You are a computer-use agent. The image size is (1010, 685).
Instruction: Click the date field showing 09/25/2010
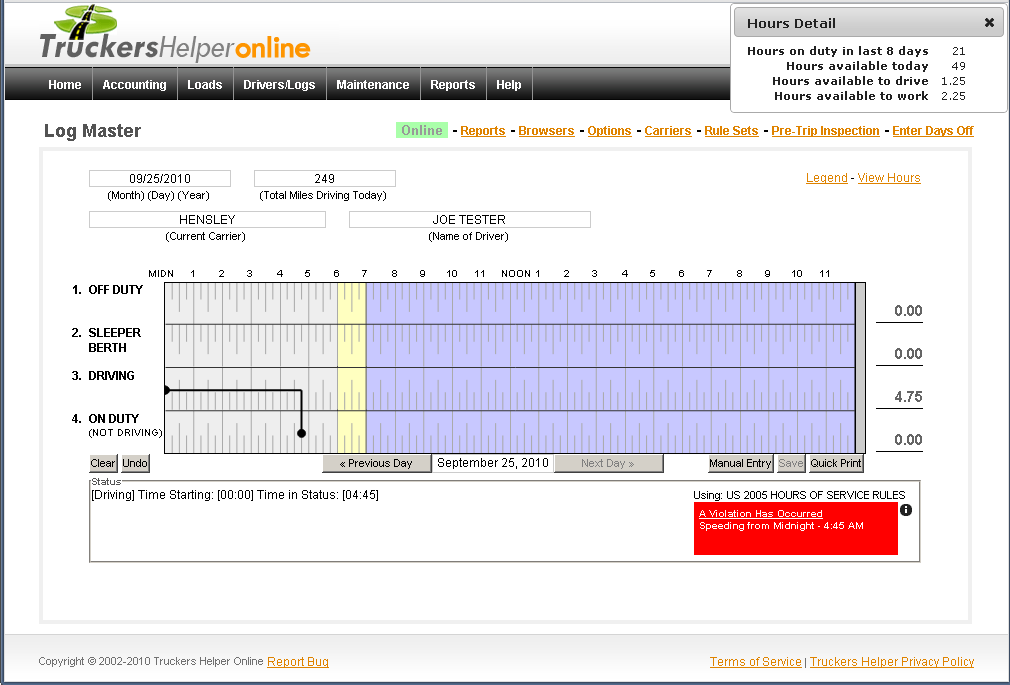[160, 179]
